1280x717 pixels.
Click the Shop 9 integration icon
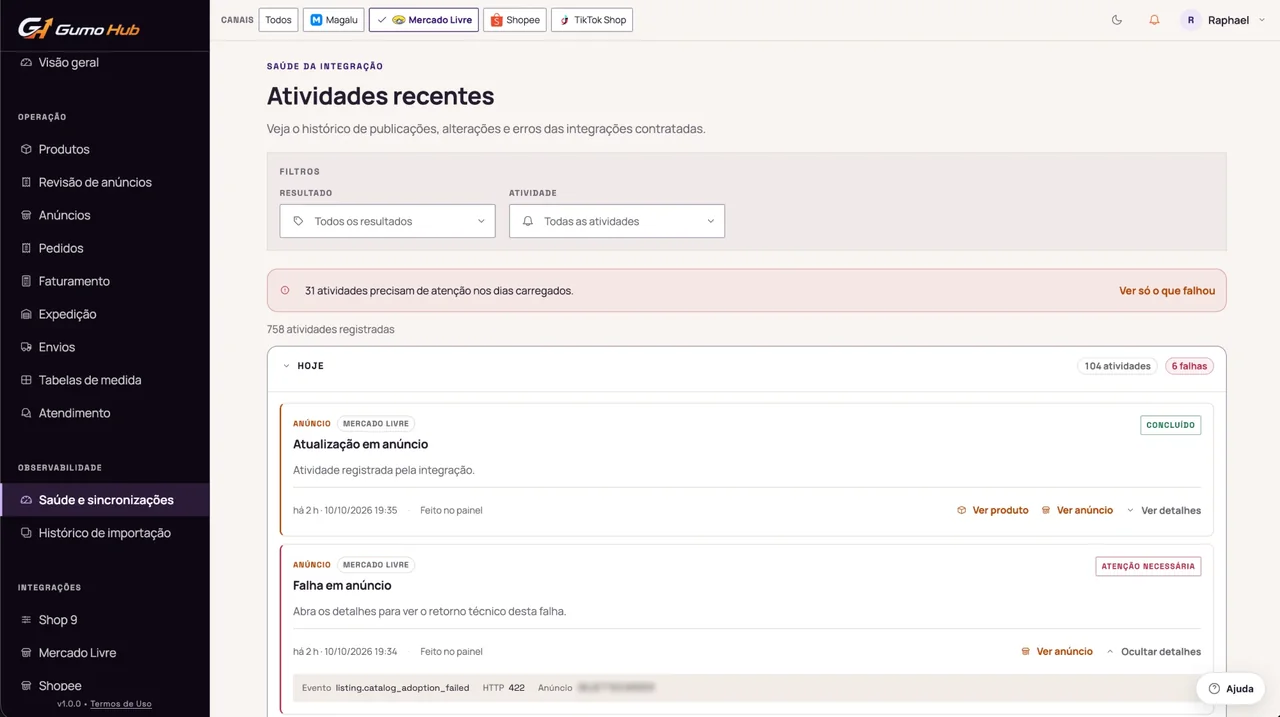26,620
